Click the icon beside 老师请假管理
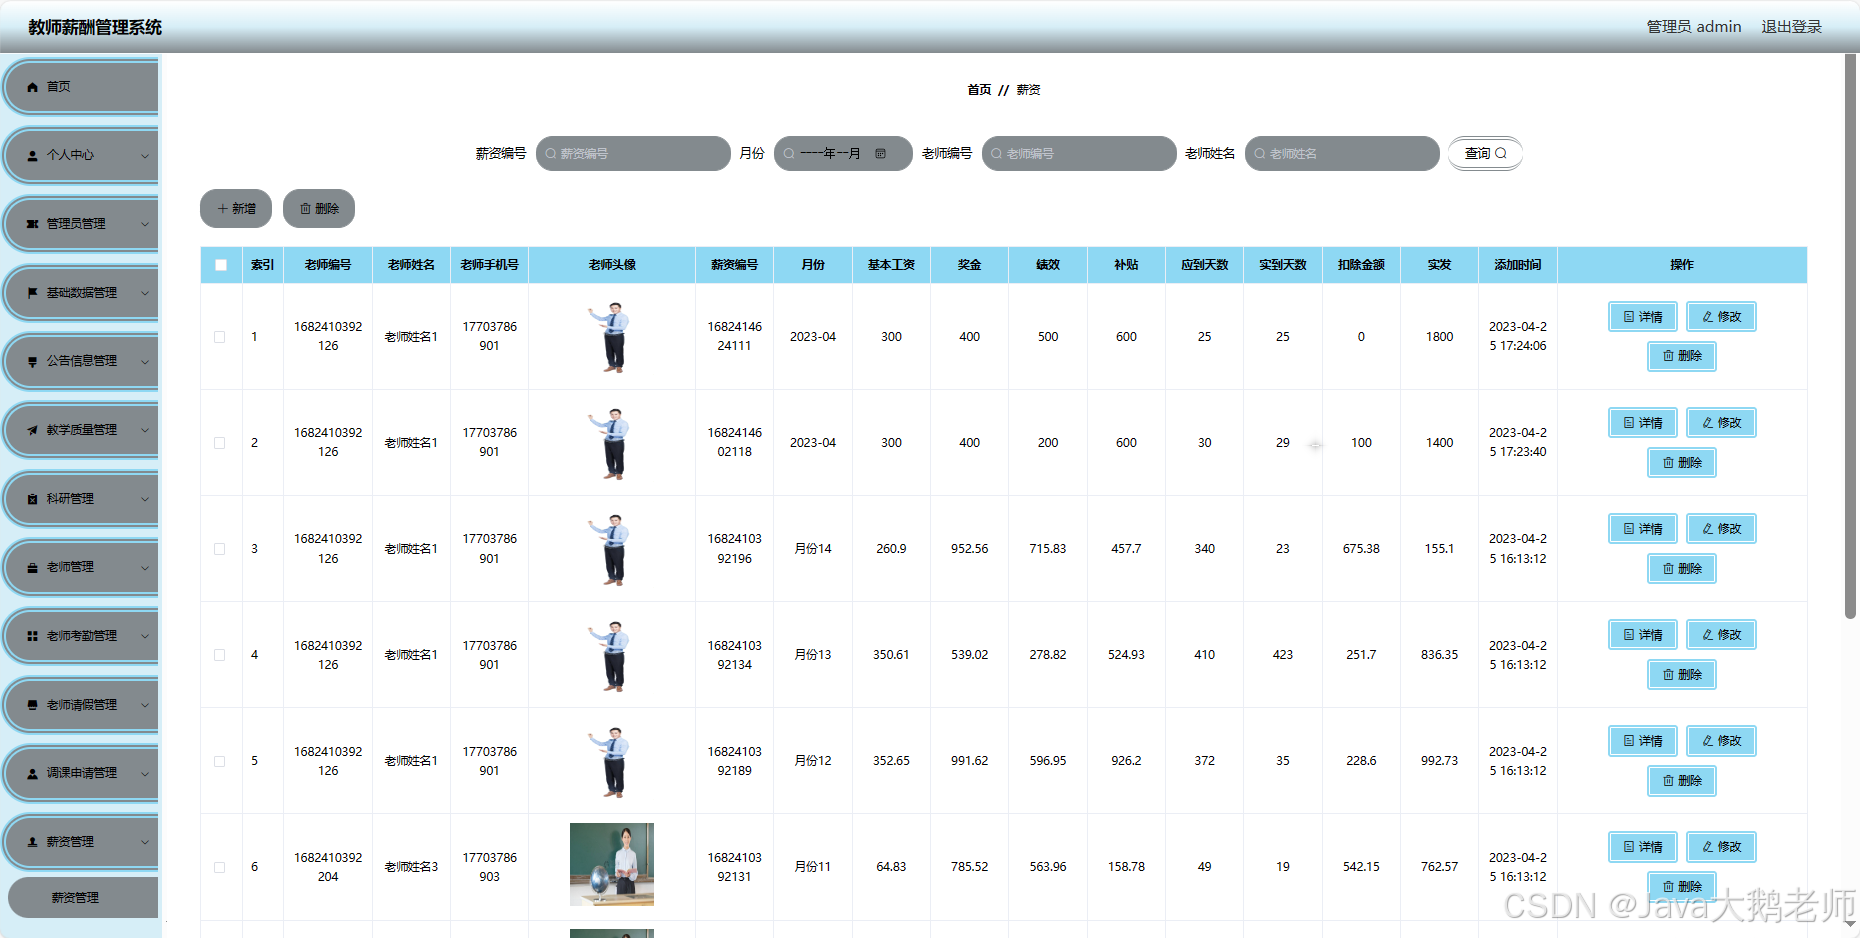This screenshot has height=938, width=1860. coord(32,705)
